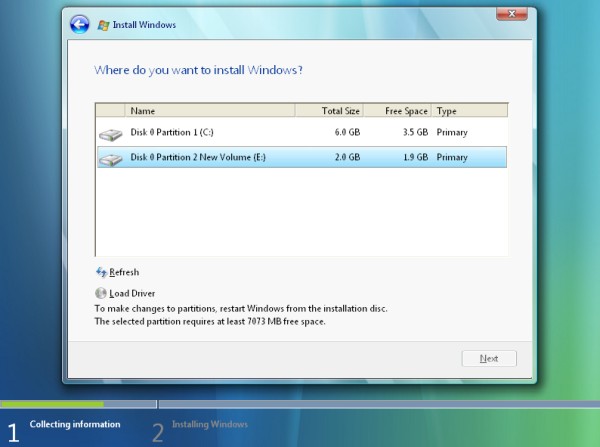The width and height of the screenshot is (600, 447).
Task: Open the Load Driver link
Action: (132, 293)
